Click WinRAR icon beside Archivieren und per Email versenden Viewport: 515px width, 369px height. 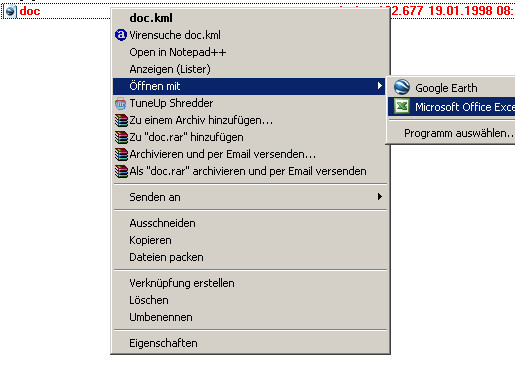point(121,154)
